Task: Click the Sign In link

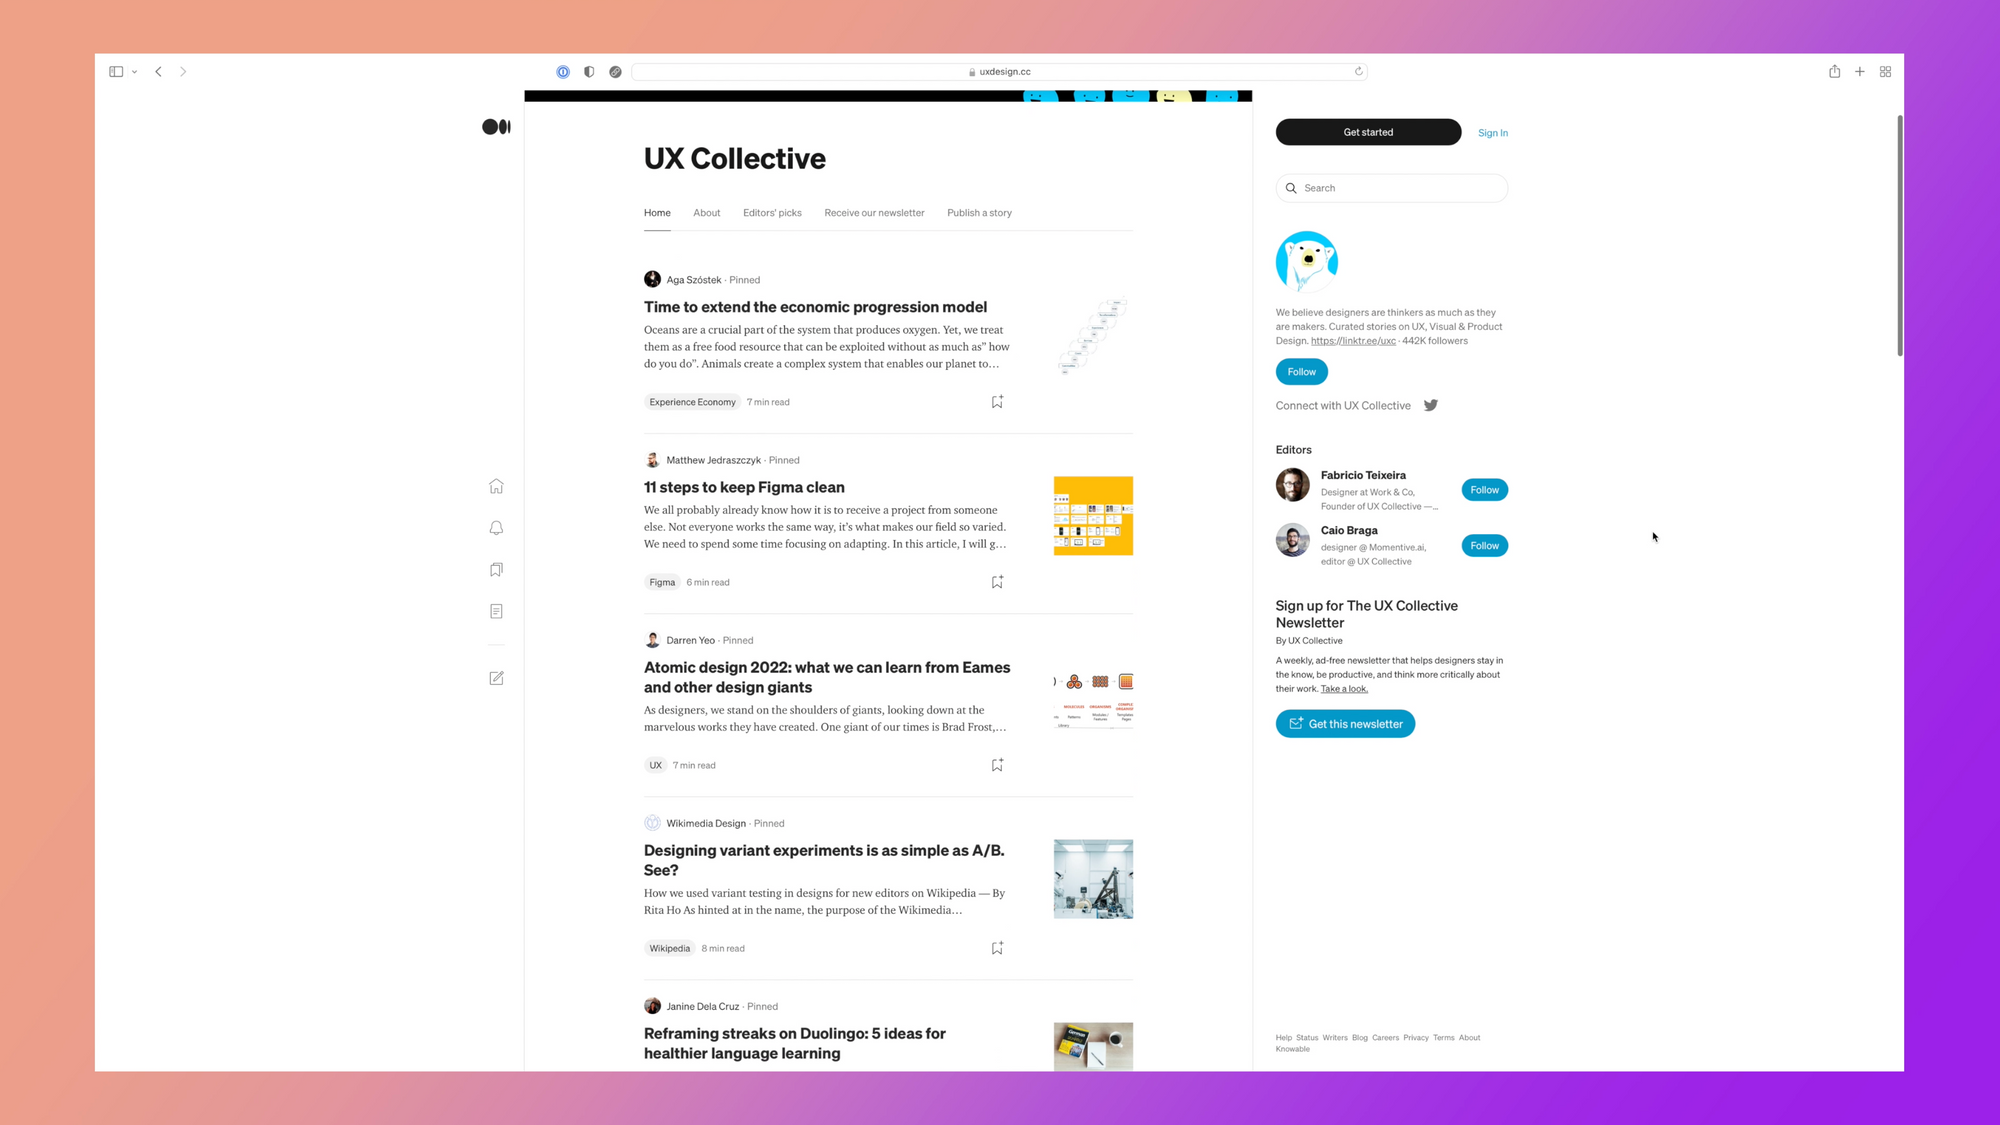Action: click(x=1493, y=132)
